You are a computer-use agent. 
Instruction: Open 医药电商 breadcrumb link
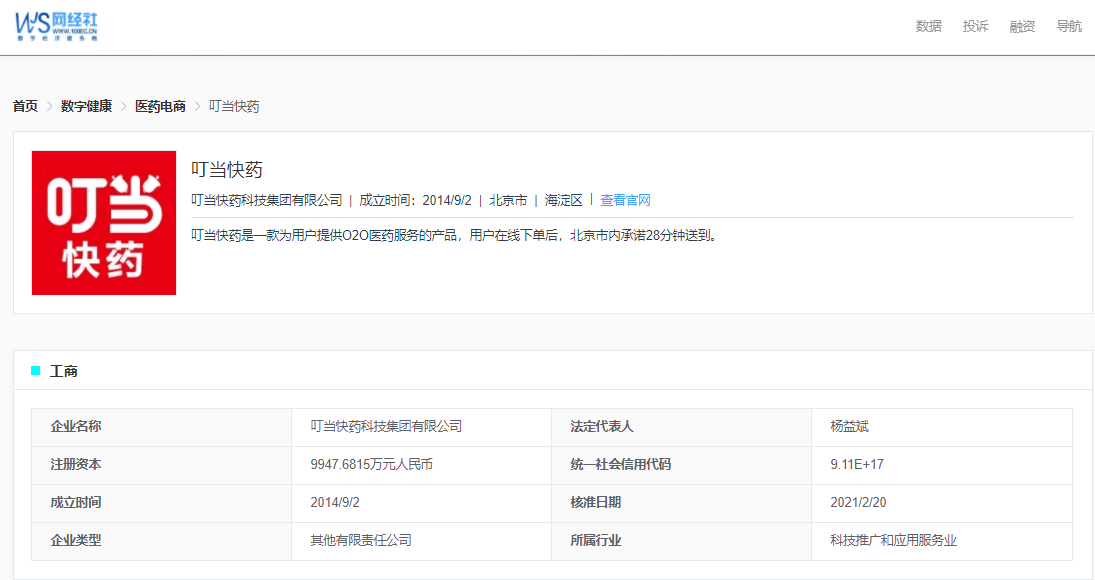(160, 106)
